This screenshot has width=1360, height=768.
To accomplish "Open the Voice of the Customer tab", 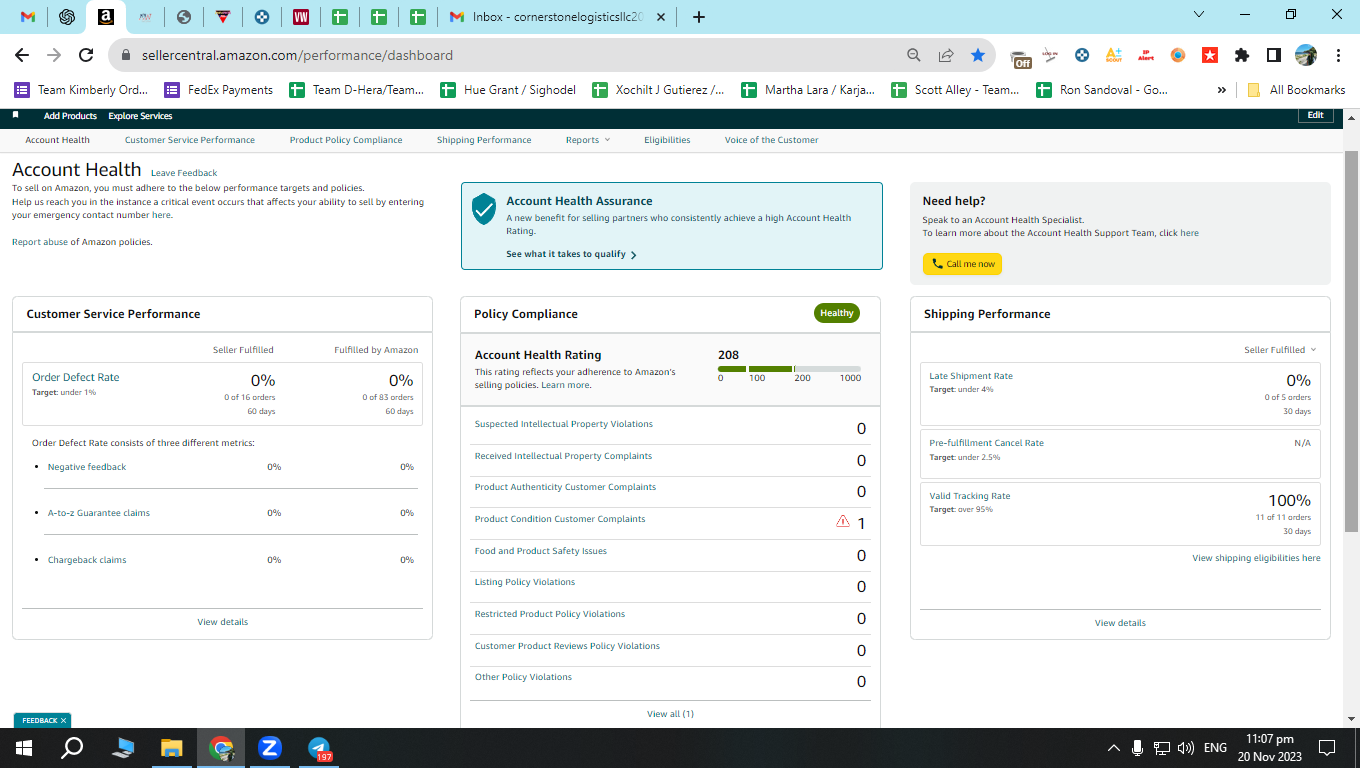I will [x=771, y=140].
